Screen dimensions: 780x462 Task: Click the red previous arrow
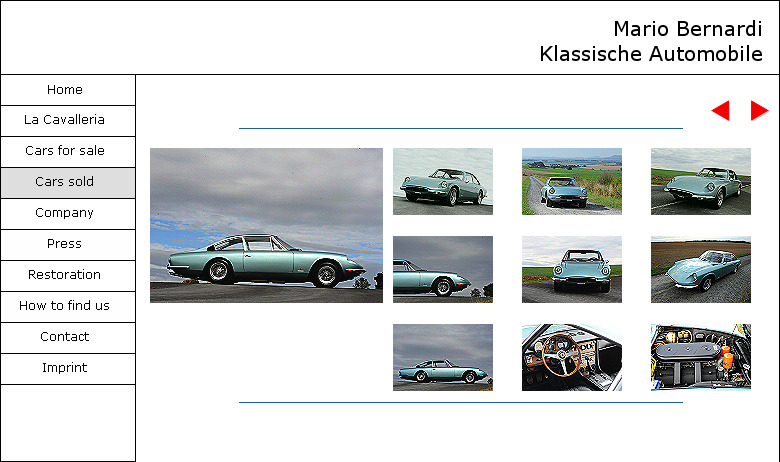tap(720, 110)
